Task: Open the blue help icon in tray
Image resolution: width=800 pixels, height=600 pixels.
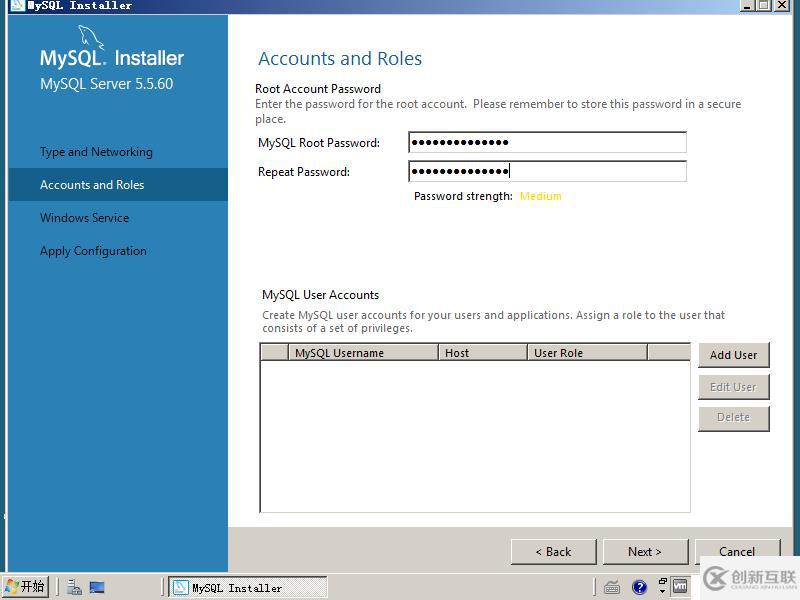Action: click(639, 587)
